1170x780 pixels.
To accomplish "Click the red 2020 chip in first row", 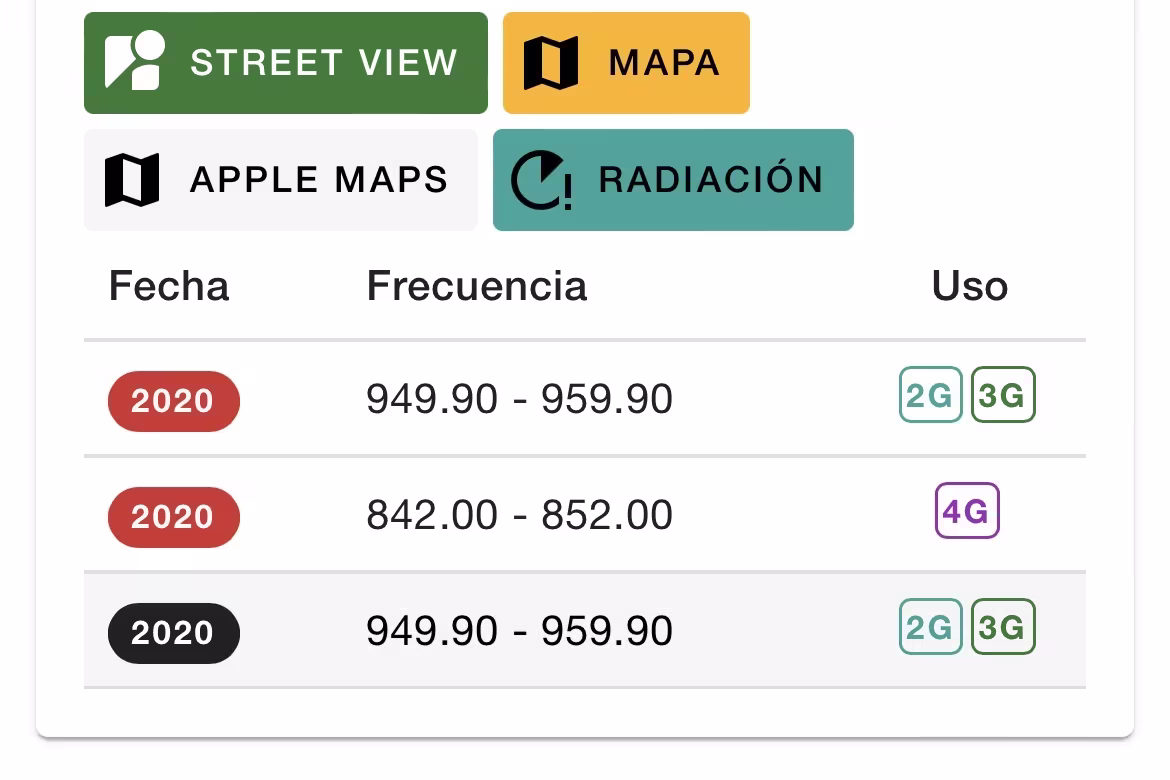I will pyautogui.click(x=174, y=401).
